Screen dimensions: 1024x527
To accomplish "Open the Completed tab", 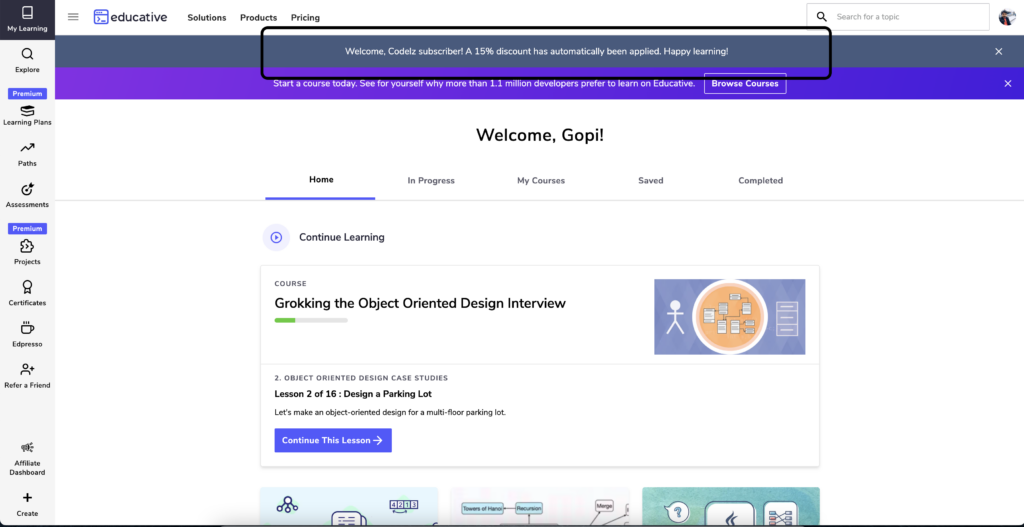I will click(760, 181).
